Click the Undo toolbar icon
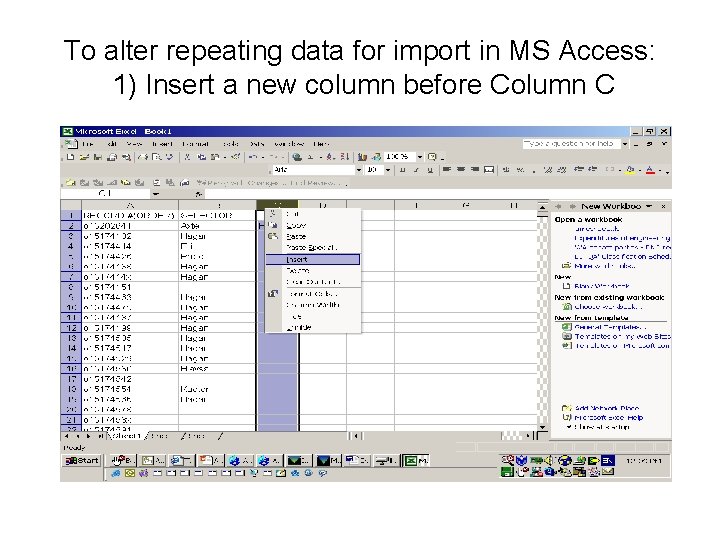 tap(253, 157)
